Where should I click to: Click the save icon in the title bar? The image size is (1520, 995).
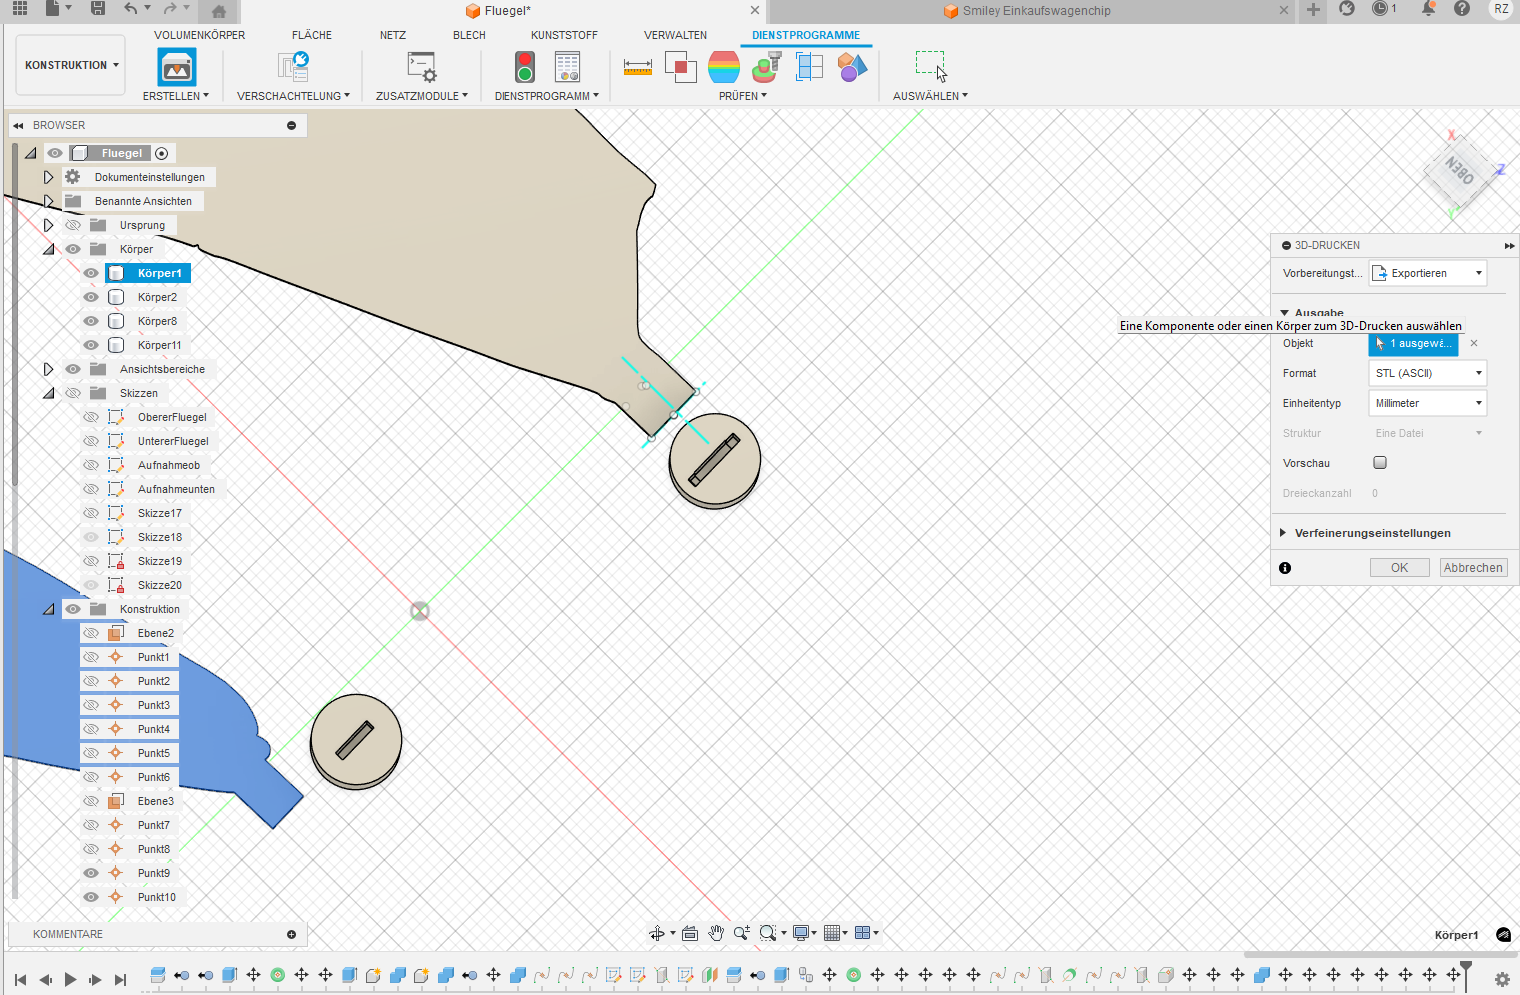97,9
